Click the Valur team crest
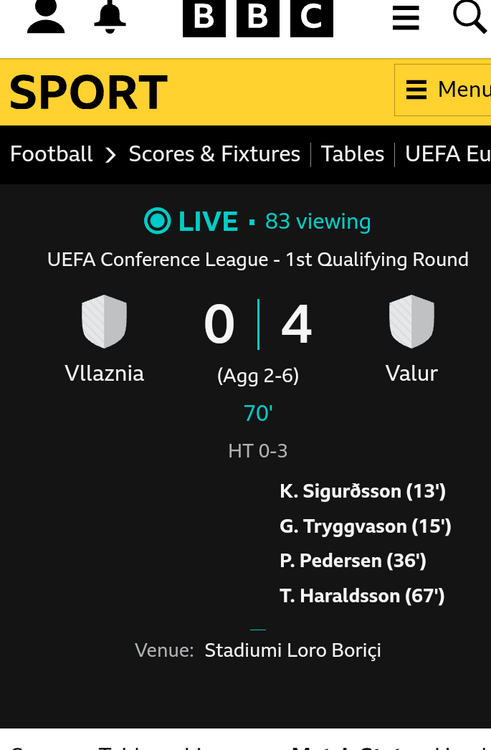 pyautogui.click(x=412, y=321)
